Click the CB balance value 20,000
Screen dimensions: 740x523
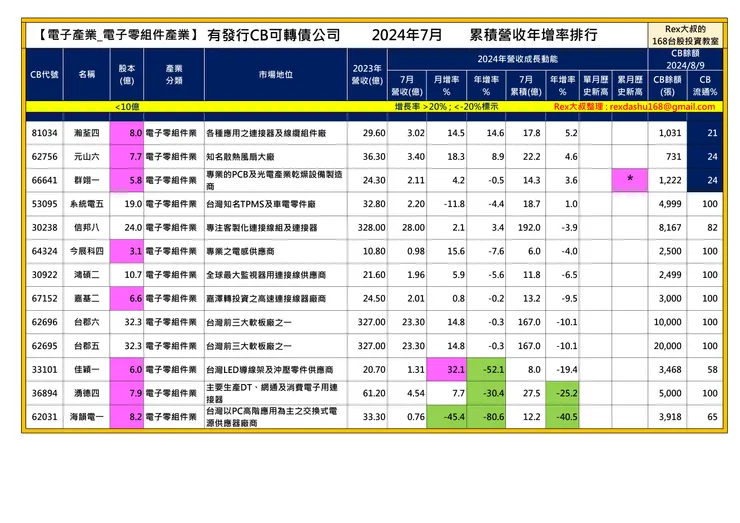point(667,346)
